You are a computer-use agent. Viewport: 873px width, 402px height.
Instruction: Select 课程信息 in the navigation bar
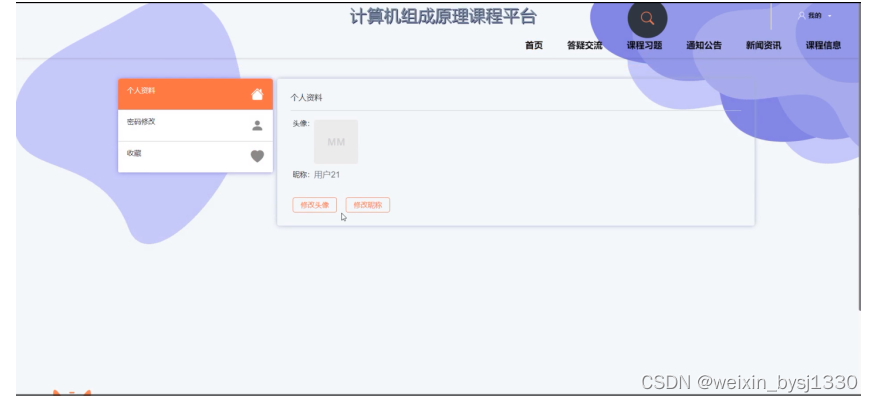(x=823, y=46)
